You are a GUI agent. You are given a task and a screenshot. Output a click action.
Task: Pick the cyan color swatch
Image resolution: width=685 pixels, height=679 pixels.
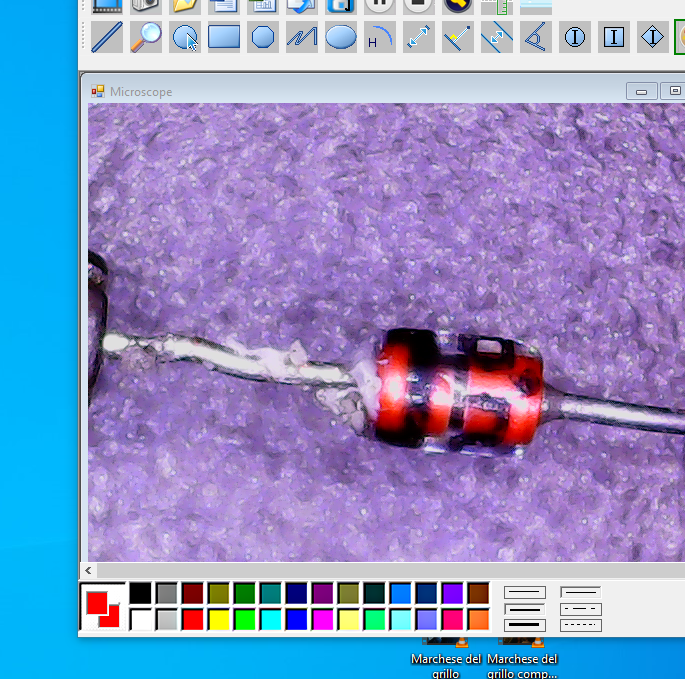pos(270,620)
